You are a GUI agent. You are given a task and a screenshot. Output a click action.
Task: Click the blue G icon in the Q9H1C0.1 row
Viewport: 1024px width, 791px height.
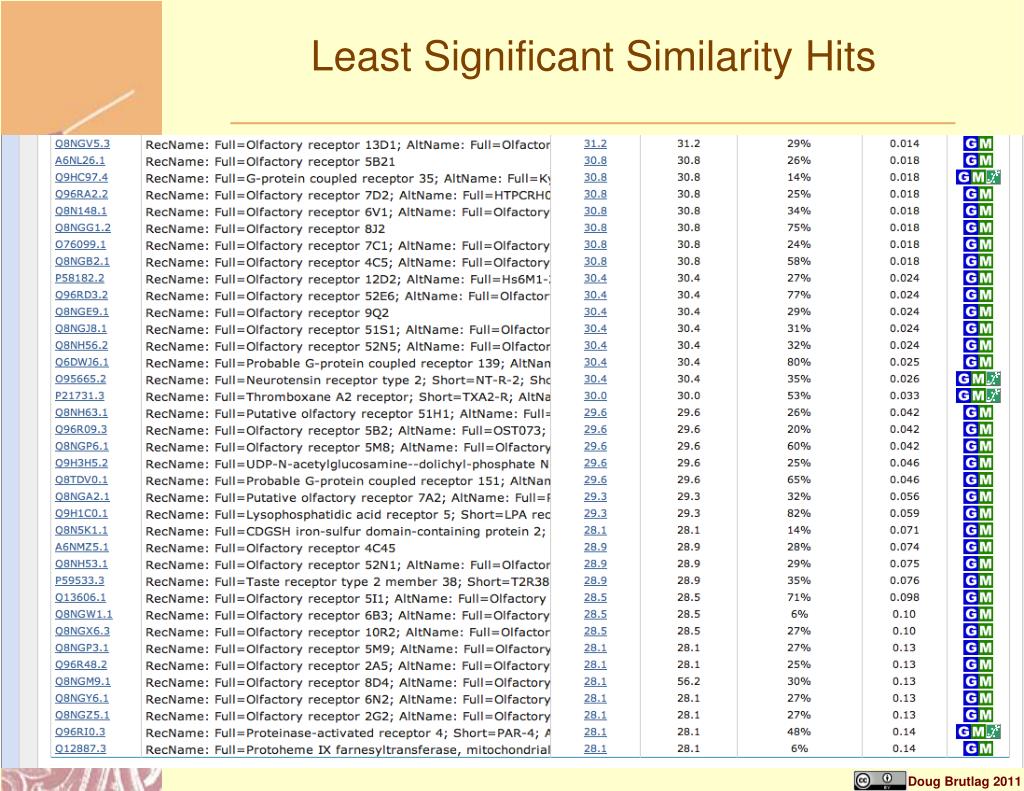tap(970, 514)
